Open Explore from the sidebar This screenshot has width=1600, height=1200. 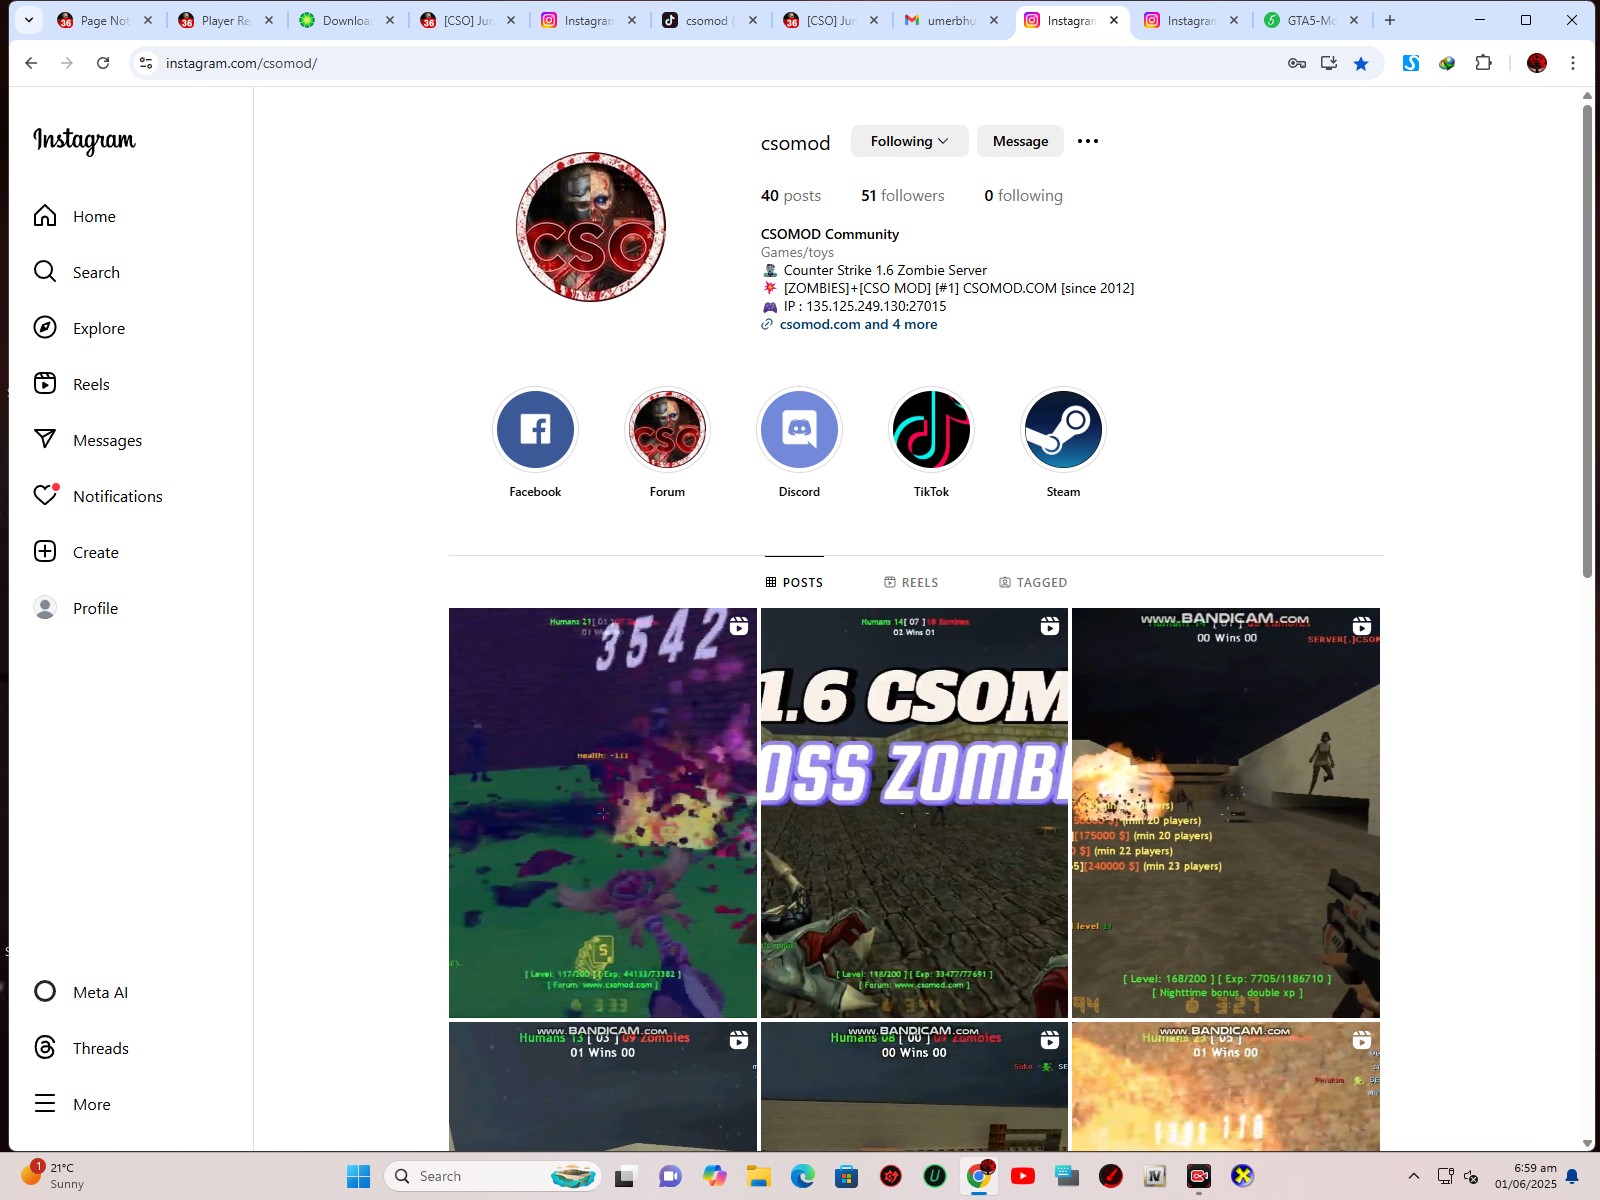[98, 328]
